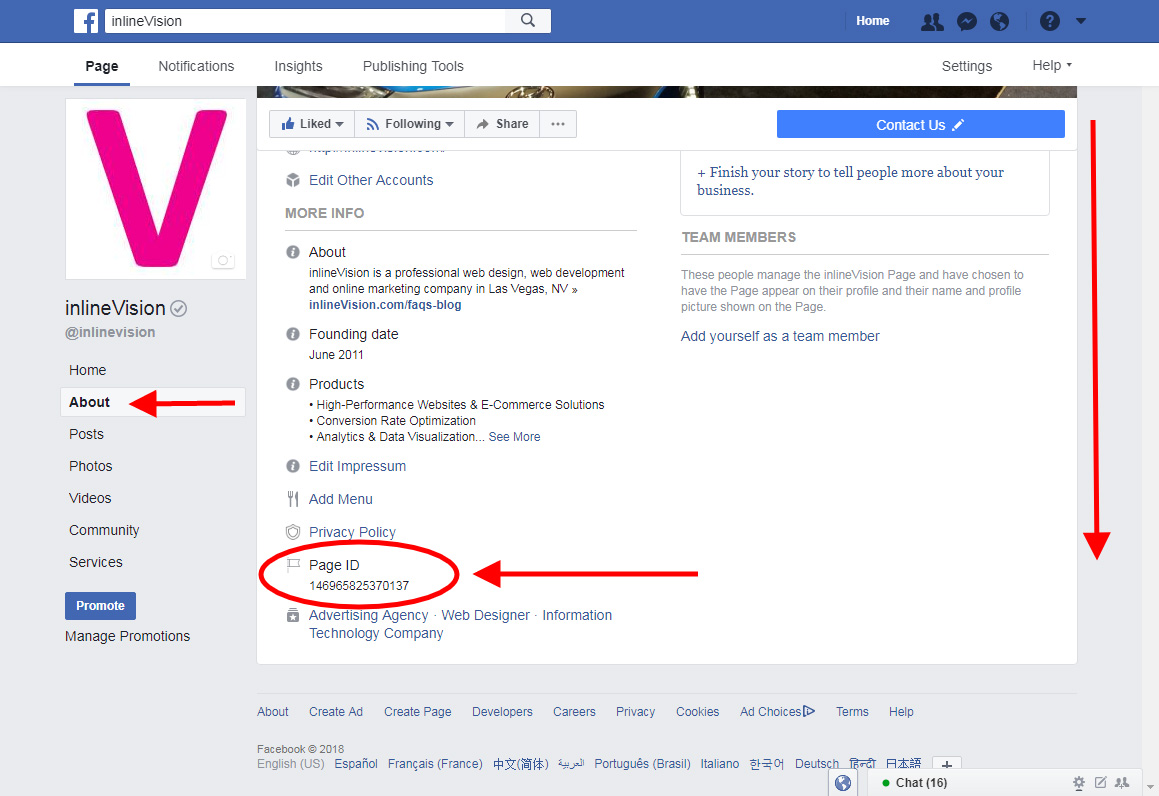Open the Liked dropdown button

(312, 124)
